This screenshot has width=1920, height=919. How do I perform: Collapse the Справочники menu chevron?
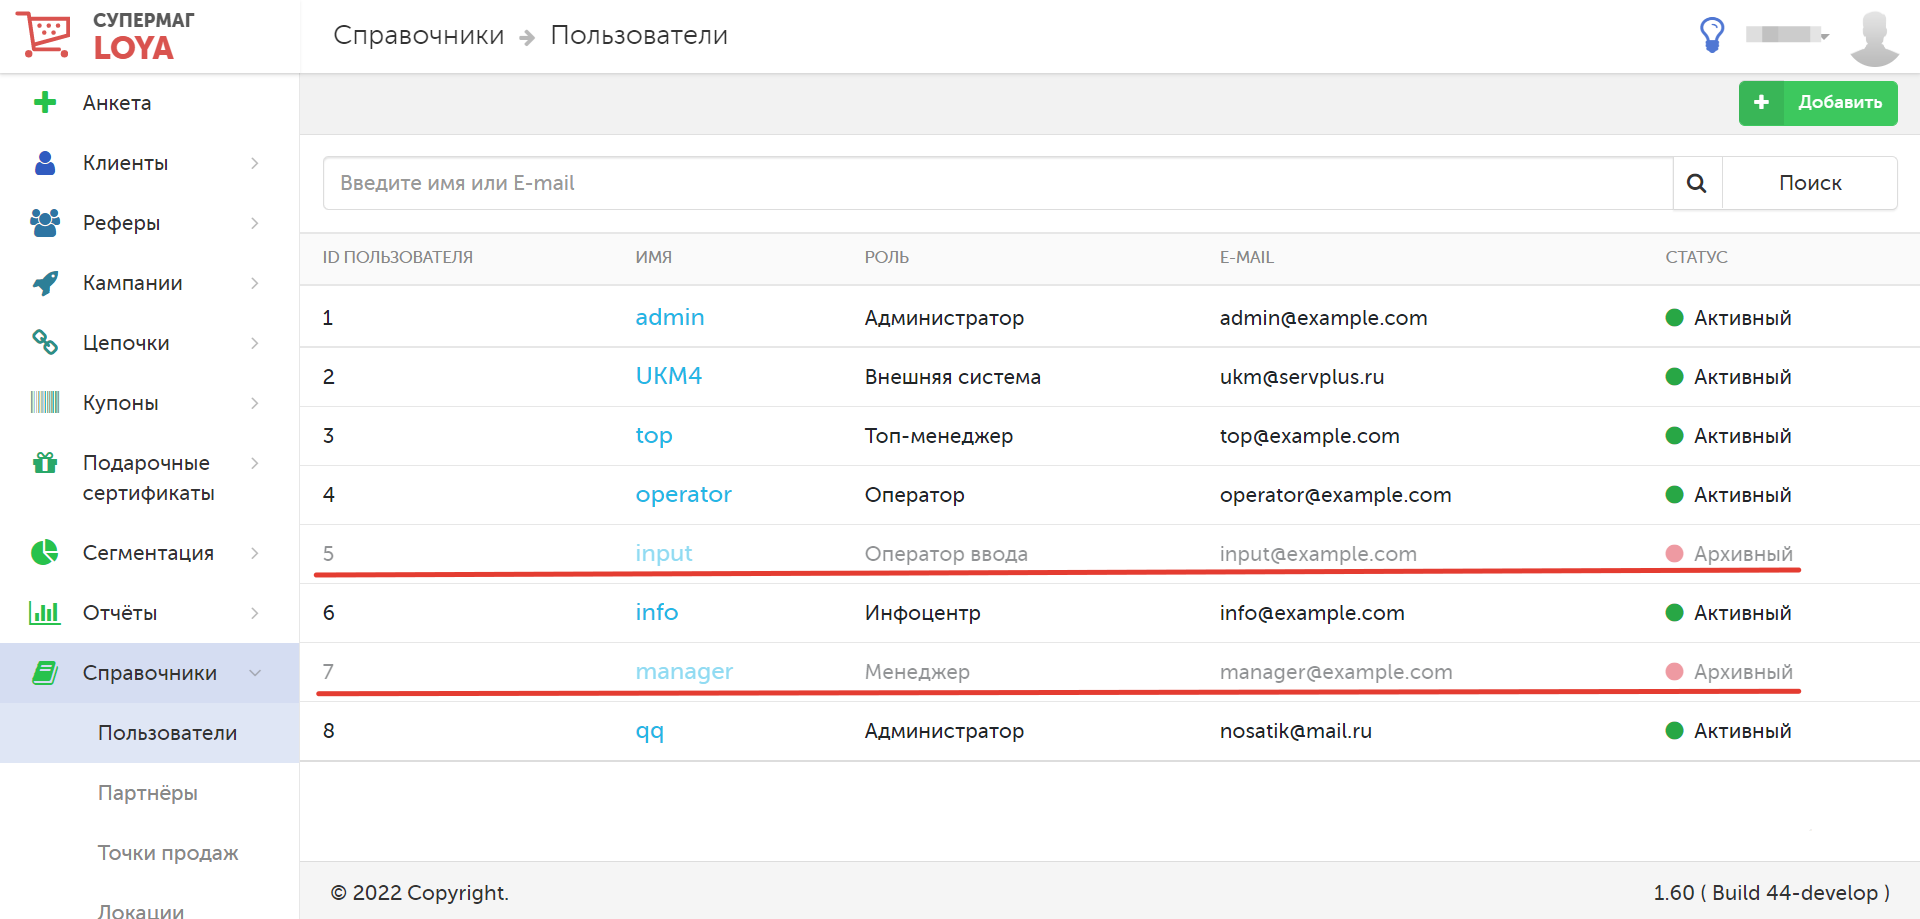pos(255,673)
